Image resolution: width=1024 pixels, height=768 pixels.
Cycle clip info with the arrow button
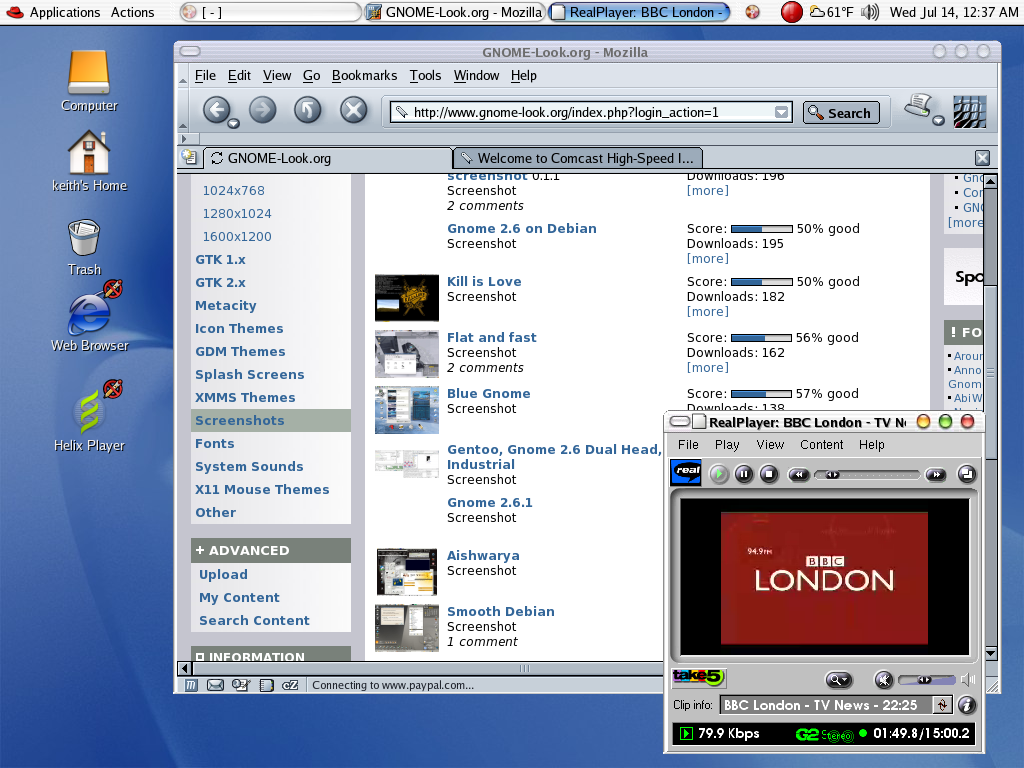pyautogui.click(x=942, y=705)
